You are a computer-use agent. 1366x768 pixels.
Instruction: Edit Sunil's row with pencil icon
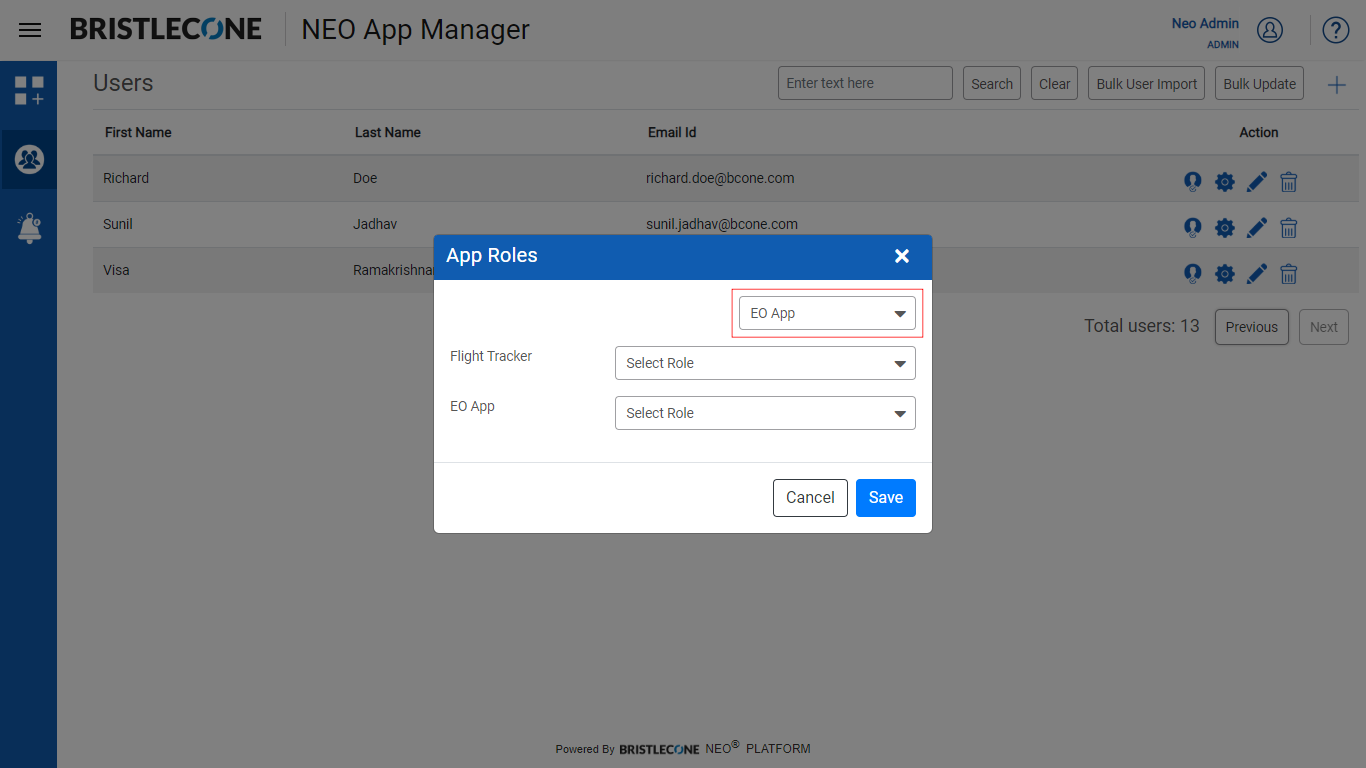coord(1257,227)
